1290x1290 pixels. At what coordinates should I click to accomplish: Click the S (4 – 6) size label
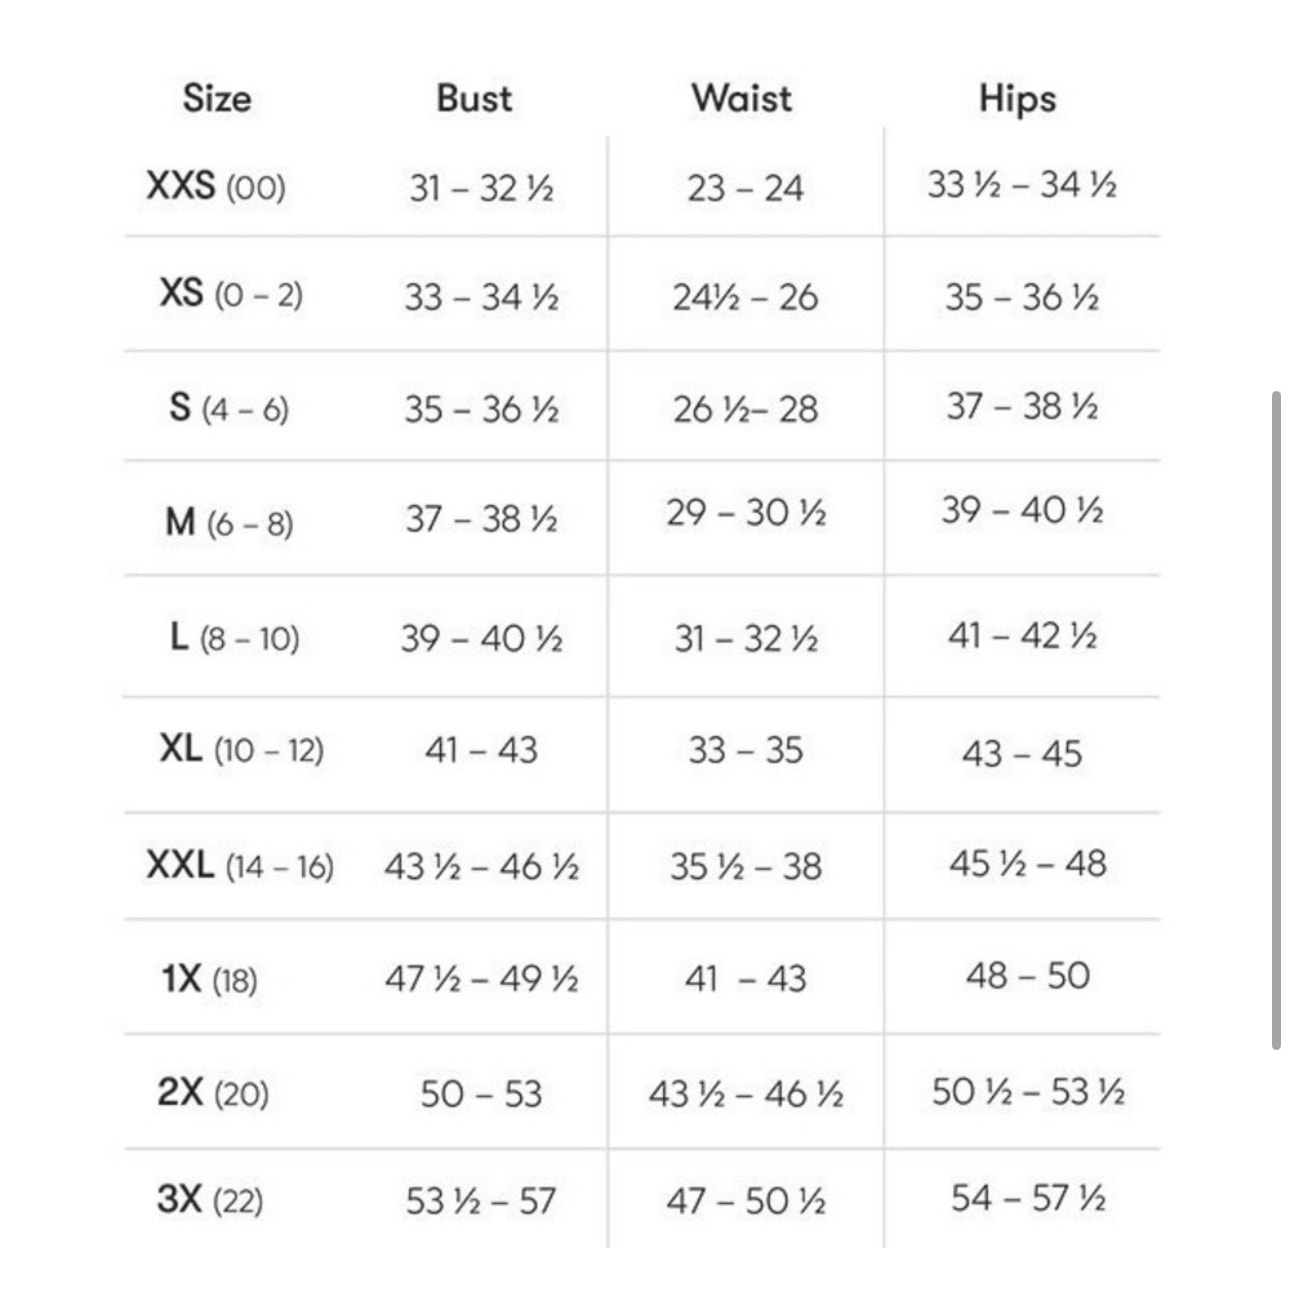point(229,408)
